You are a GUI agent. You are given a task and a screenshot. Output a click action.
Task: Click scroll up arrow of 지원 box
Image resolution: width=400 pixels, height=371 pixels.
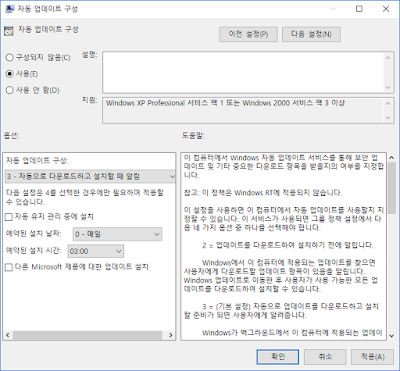point(388,103)
